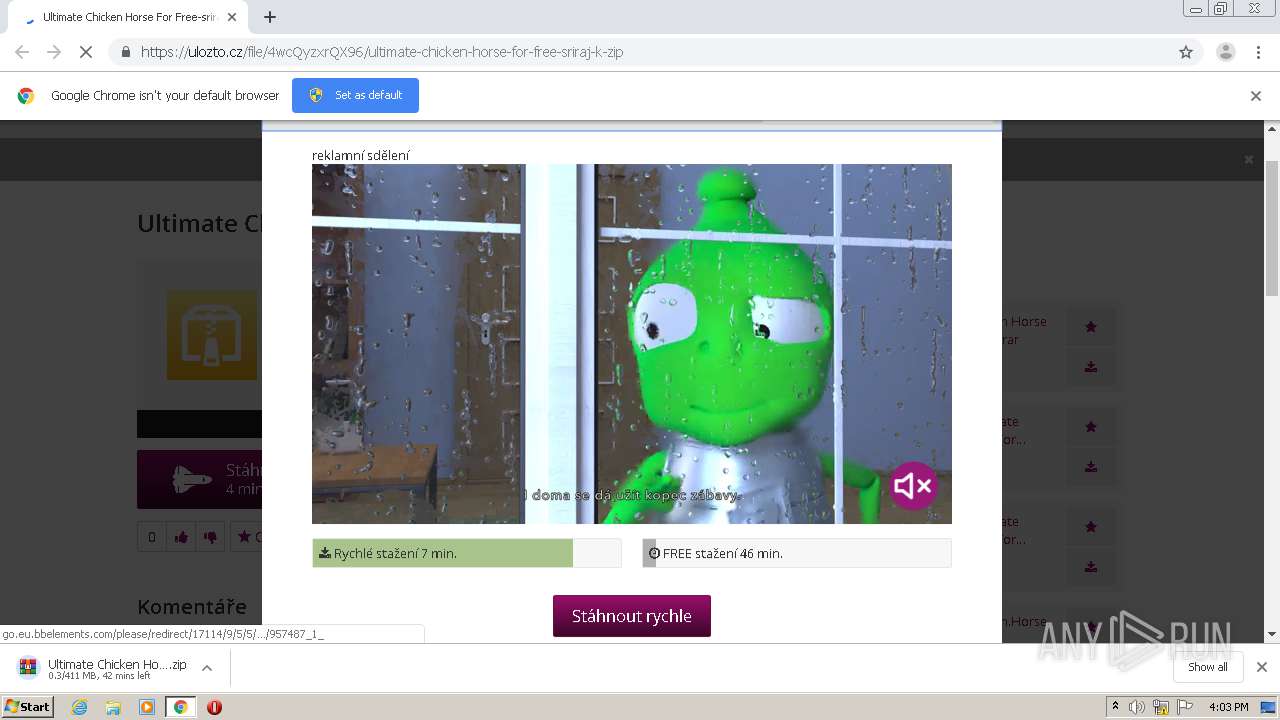1280x720 pixels.
Task: Download the first related file ending in .rar
Action: (x=1091, y=367)
